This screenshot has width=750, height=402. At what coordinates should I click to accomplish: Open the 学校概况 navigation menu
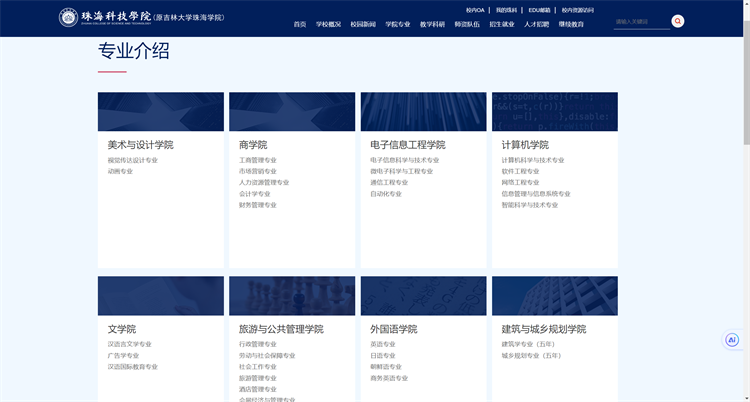click(328, 24)
